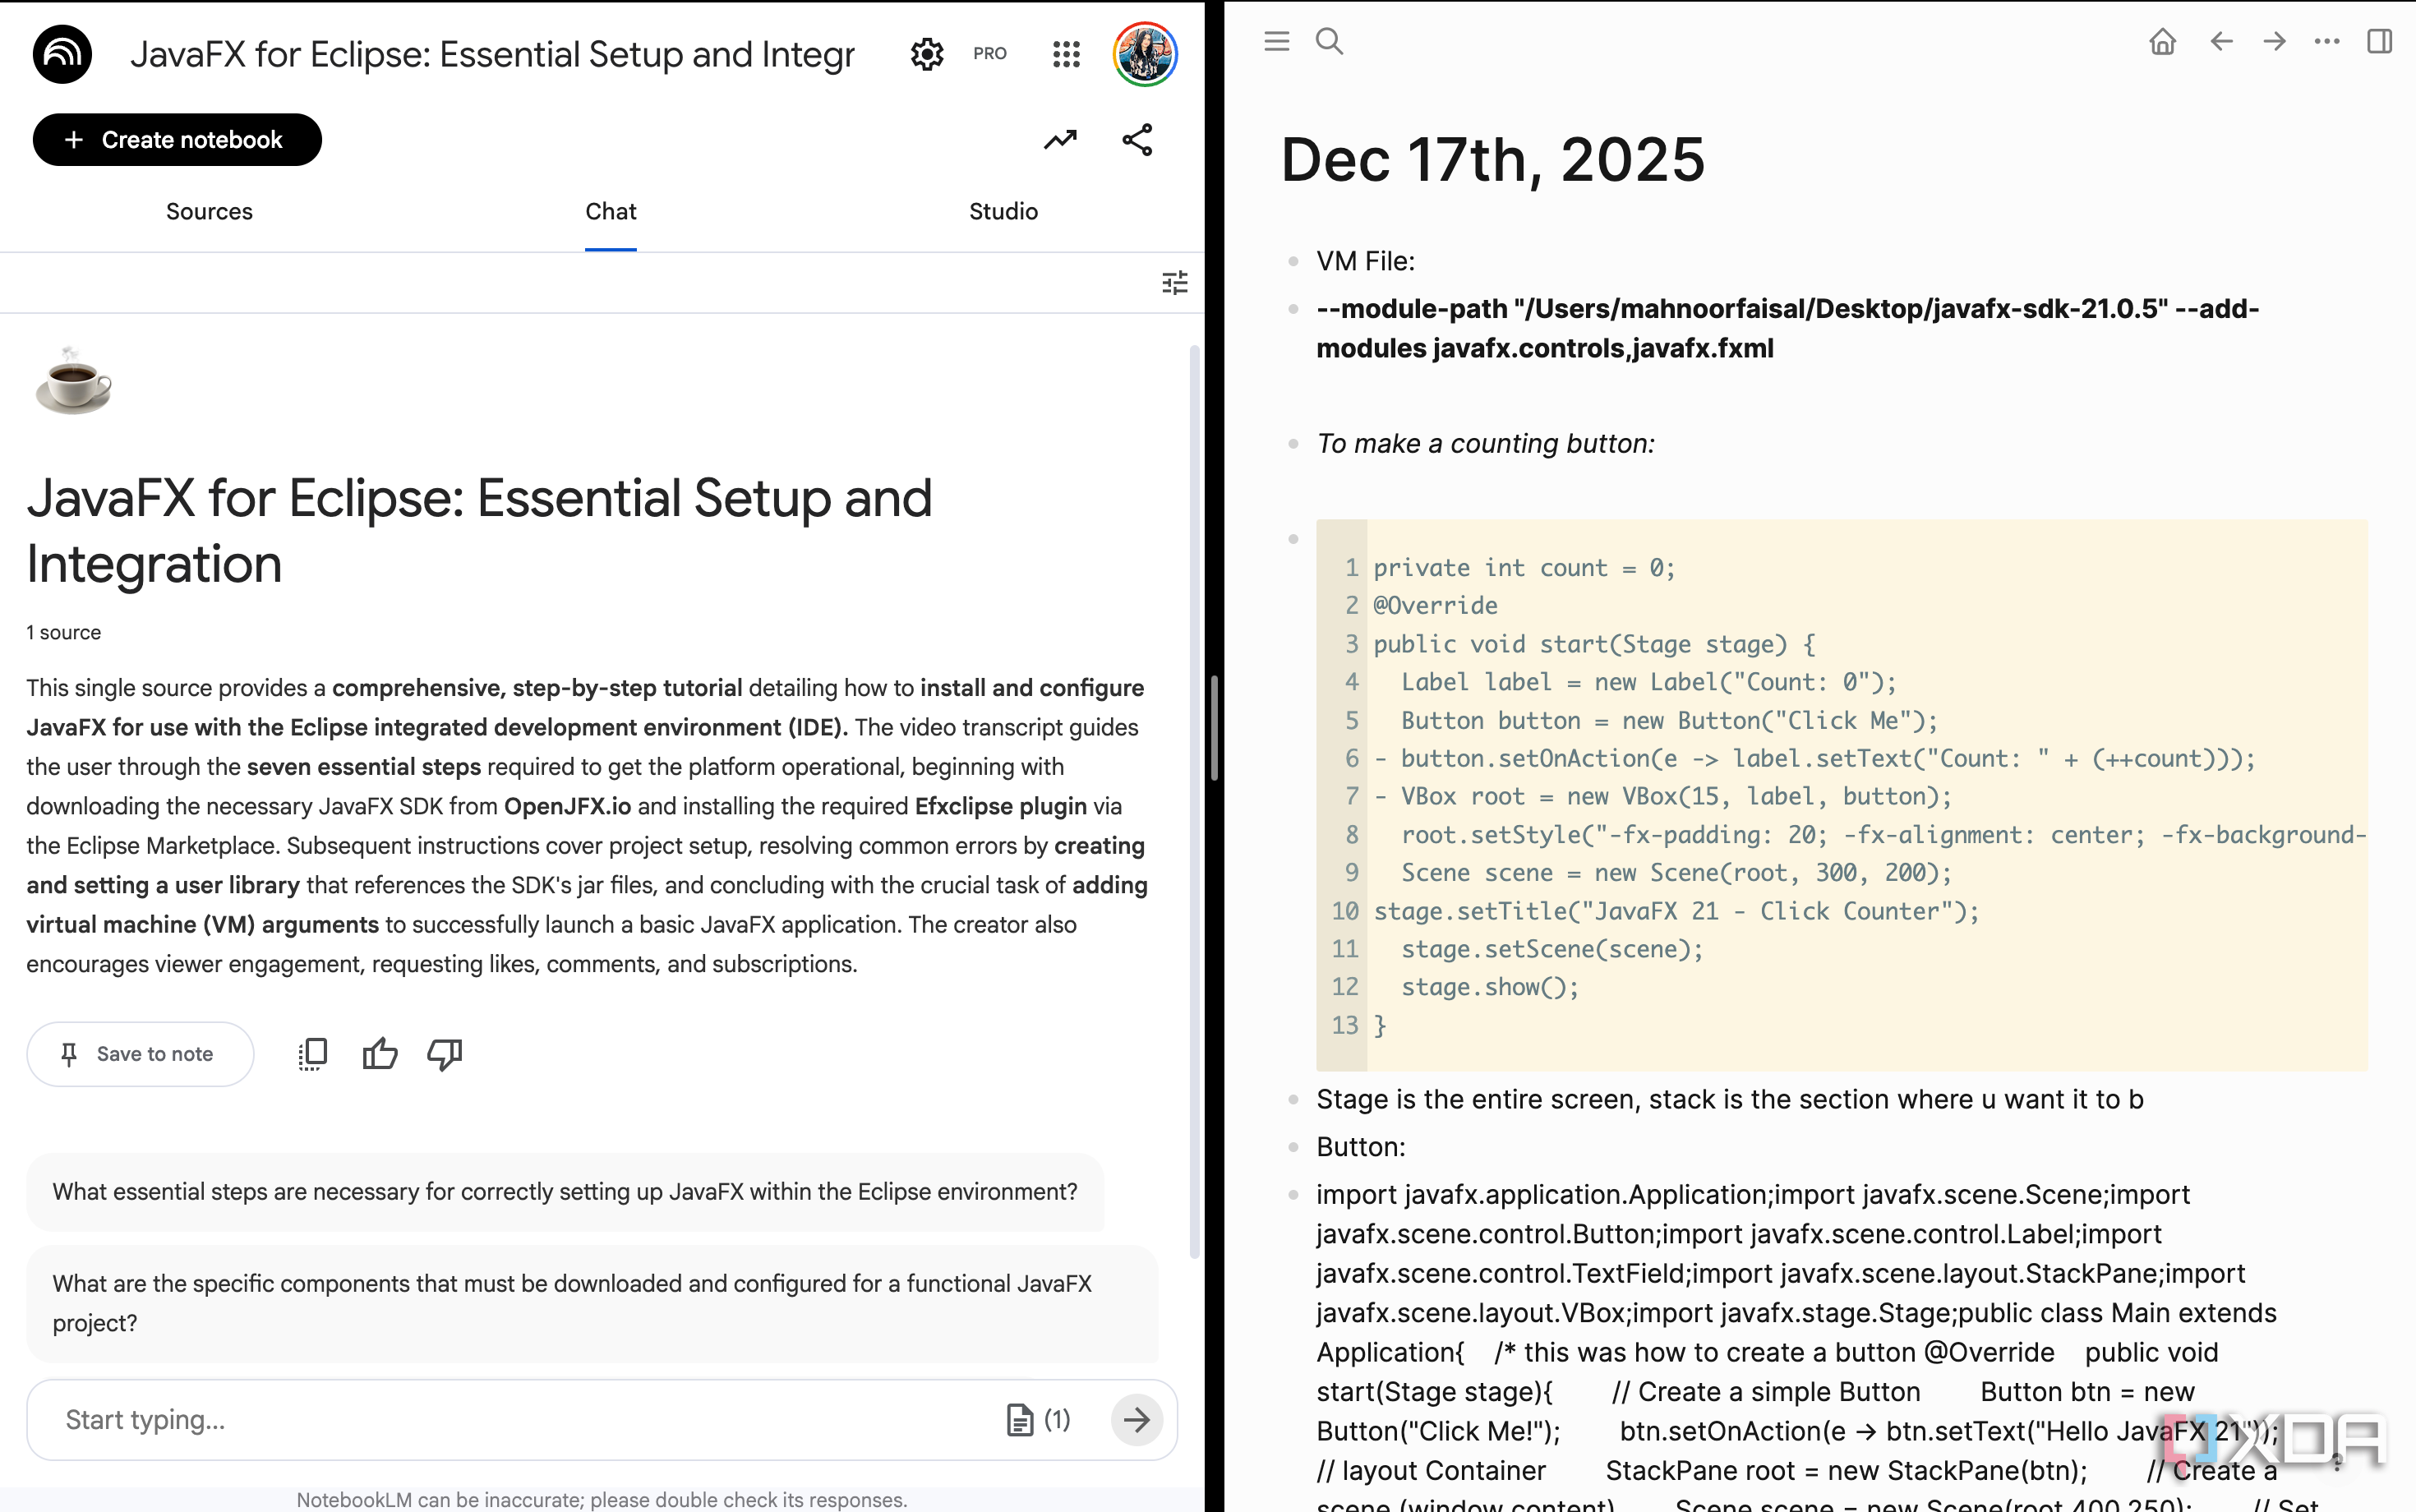Click Save to note button
Viewport: 2416px width, 1512px height.
click(x=140, y=1054)
